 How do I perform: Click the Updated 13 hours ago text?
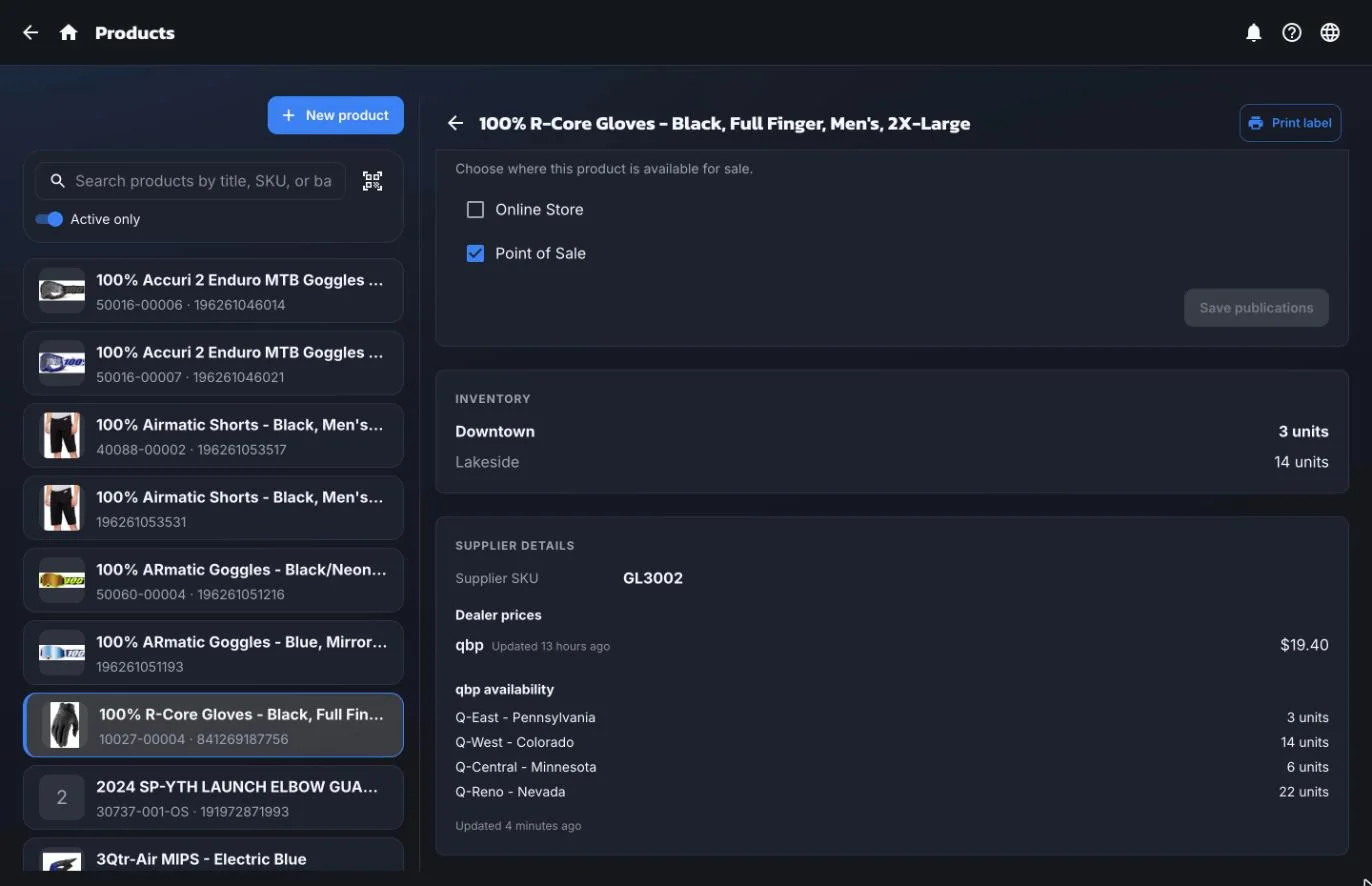click(x=551, y=646)
